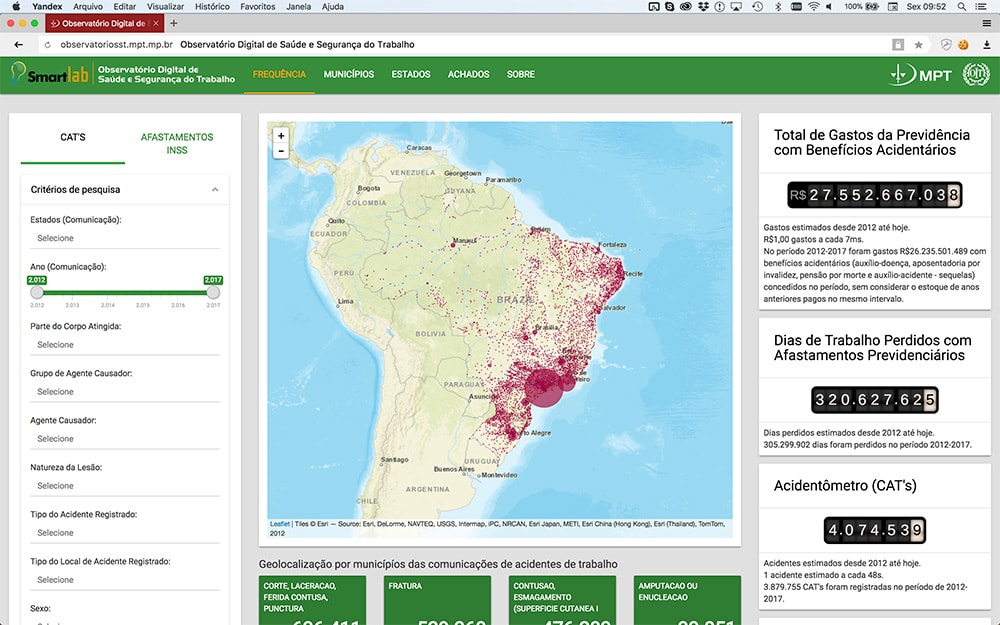Viewport: 1000px width, 625px height.
Task: Click the Total de Gastos R$ counter
Action: click(874, 195)
